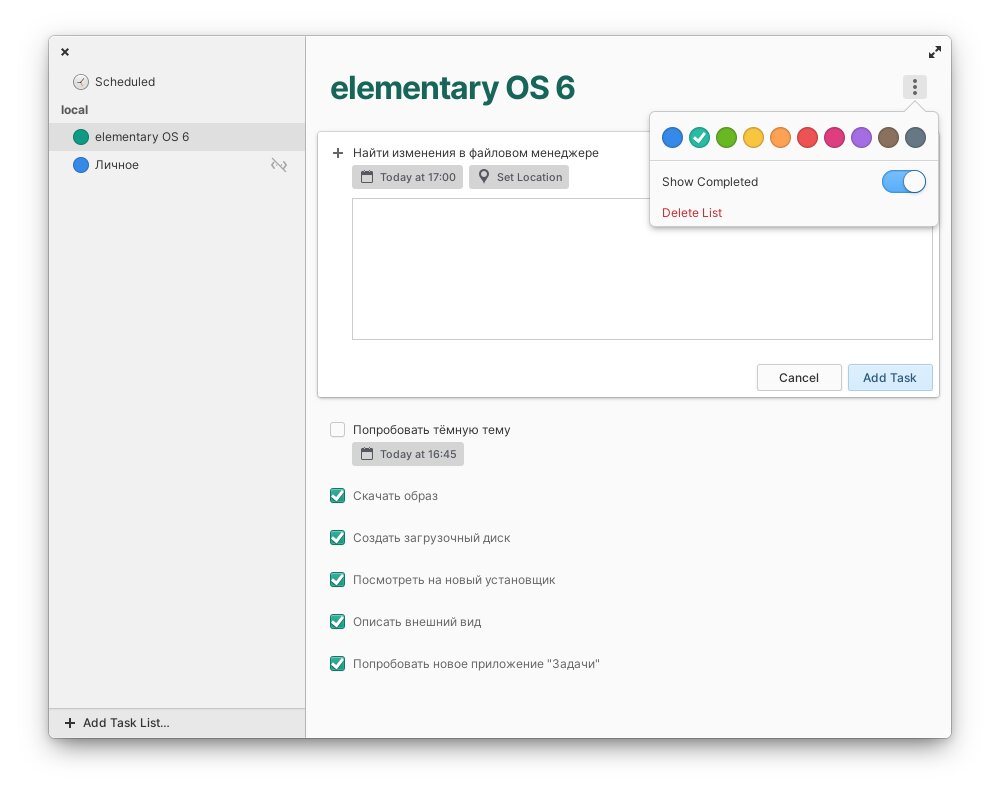Uncheck the Скачать образ task

338,496
